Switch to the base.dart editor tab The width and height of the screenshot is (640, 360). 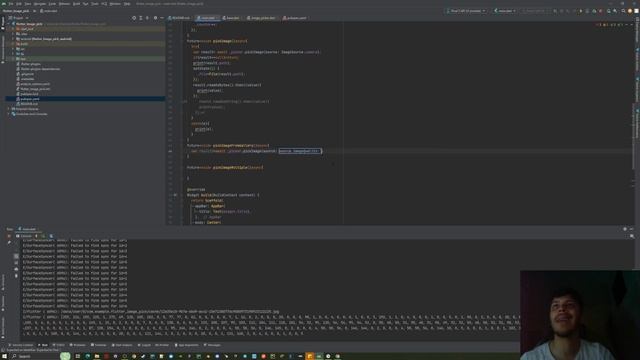tap(231, 18)
